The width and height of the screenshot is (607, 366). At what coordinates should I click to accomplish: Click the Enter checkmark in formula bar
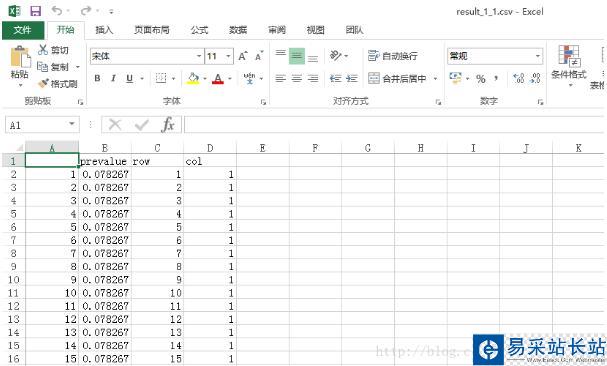pos(142,125)
